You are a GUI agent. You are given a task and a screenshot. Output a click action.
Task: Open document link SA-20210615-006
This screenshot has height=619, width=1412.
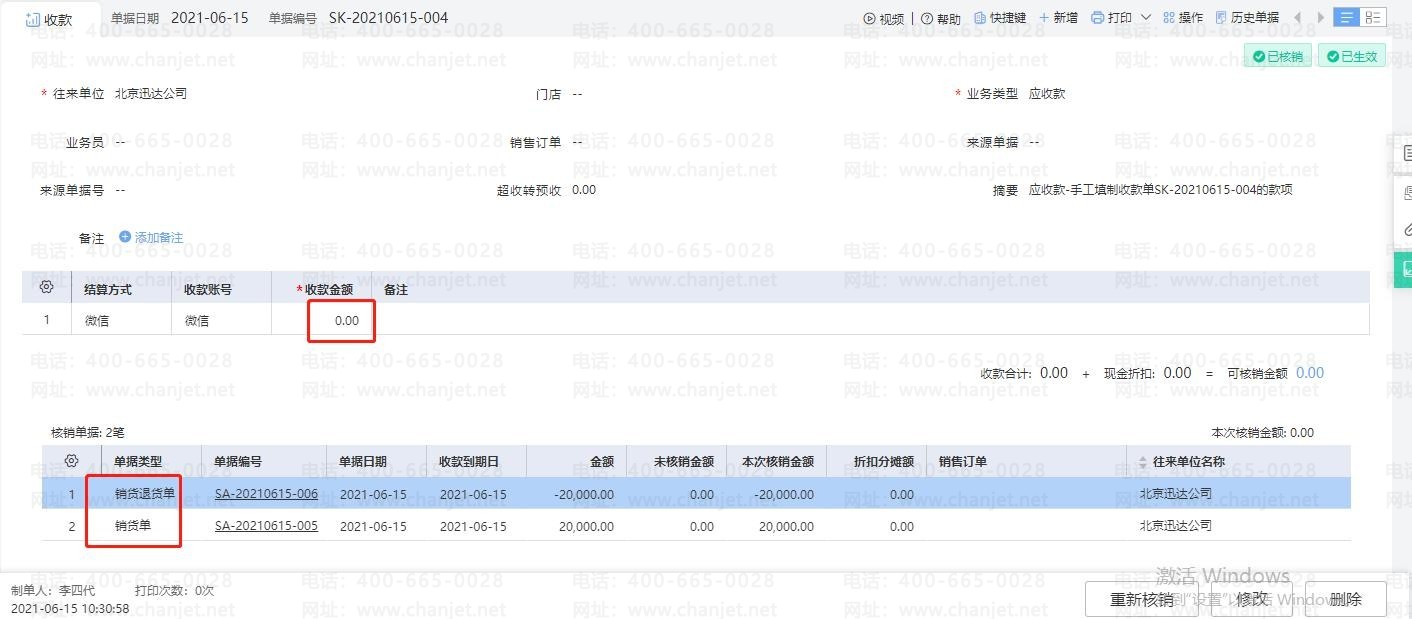pyautogui.click(x=266, y=494)
